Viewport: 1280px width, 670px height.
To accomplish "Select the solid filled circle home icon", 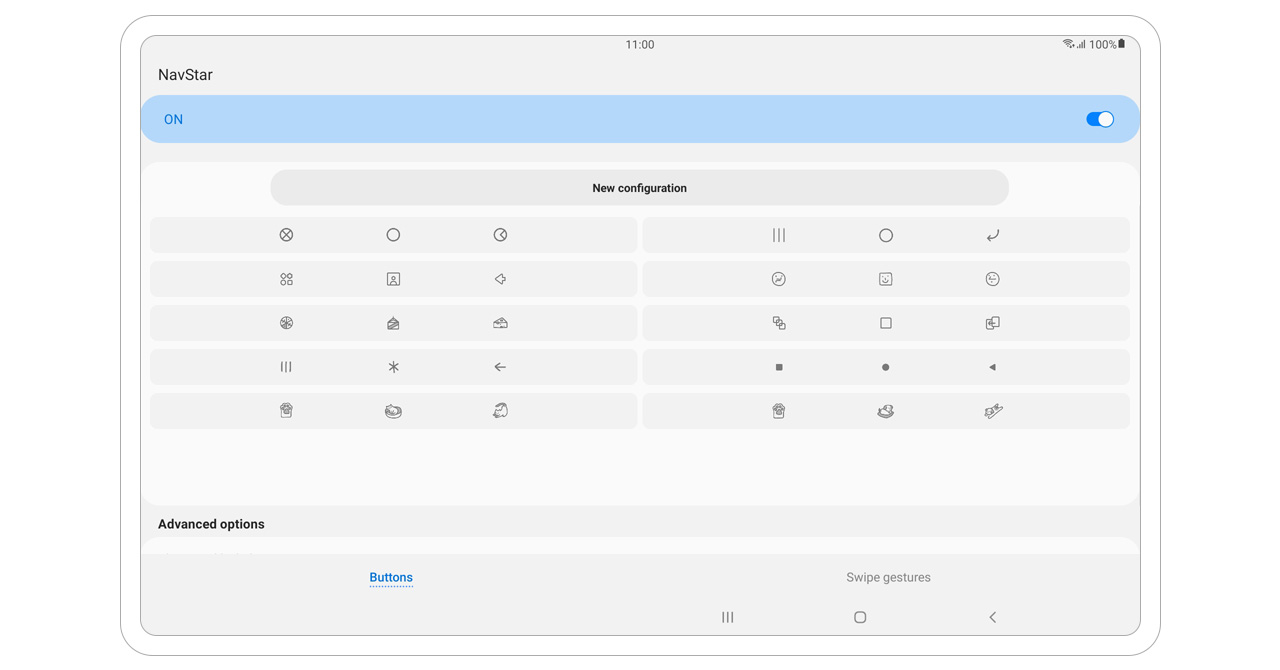I will tap(885, 367).
